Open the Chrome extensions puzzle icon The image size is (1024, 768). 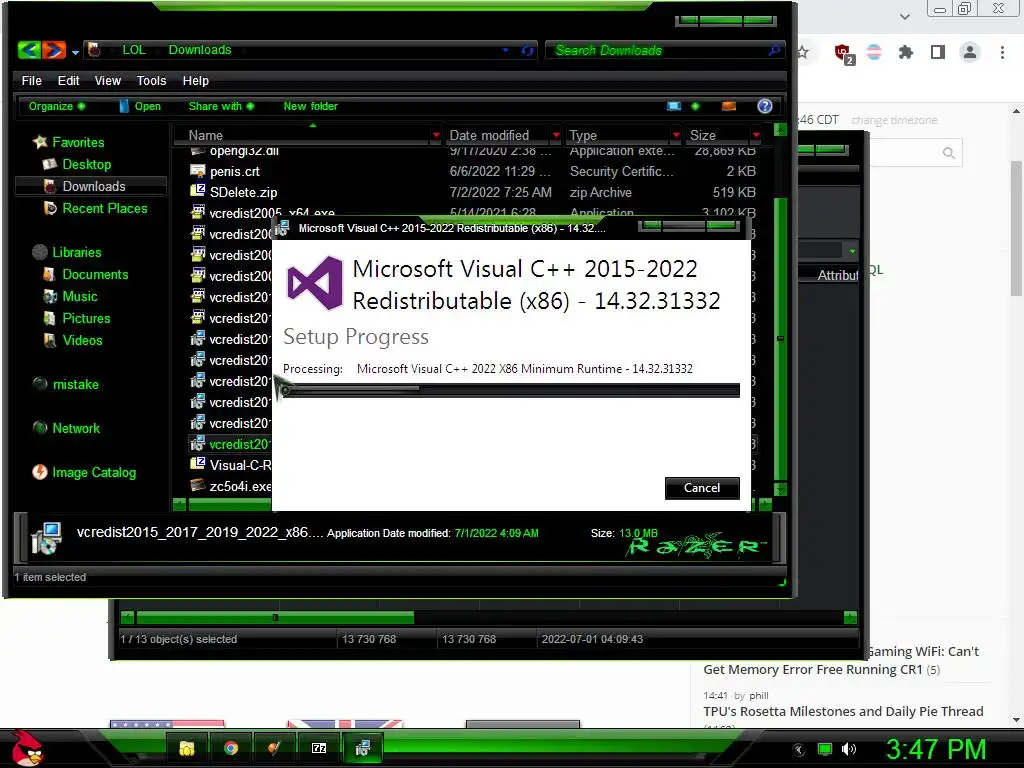[906, 52]
